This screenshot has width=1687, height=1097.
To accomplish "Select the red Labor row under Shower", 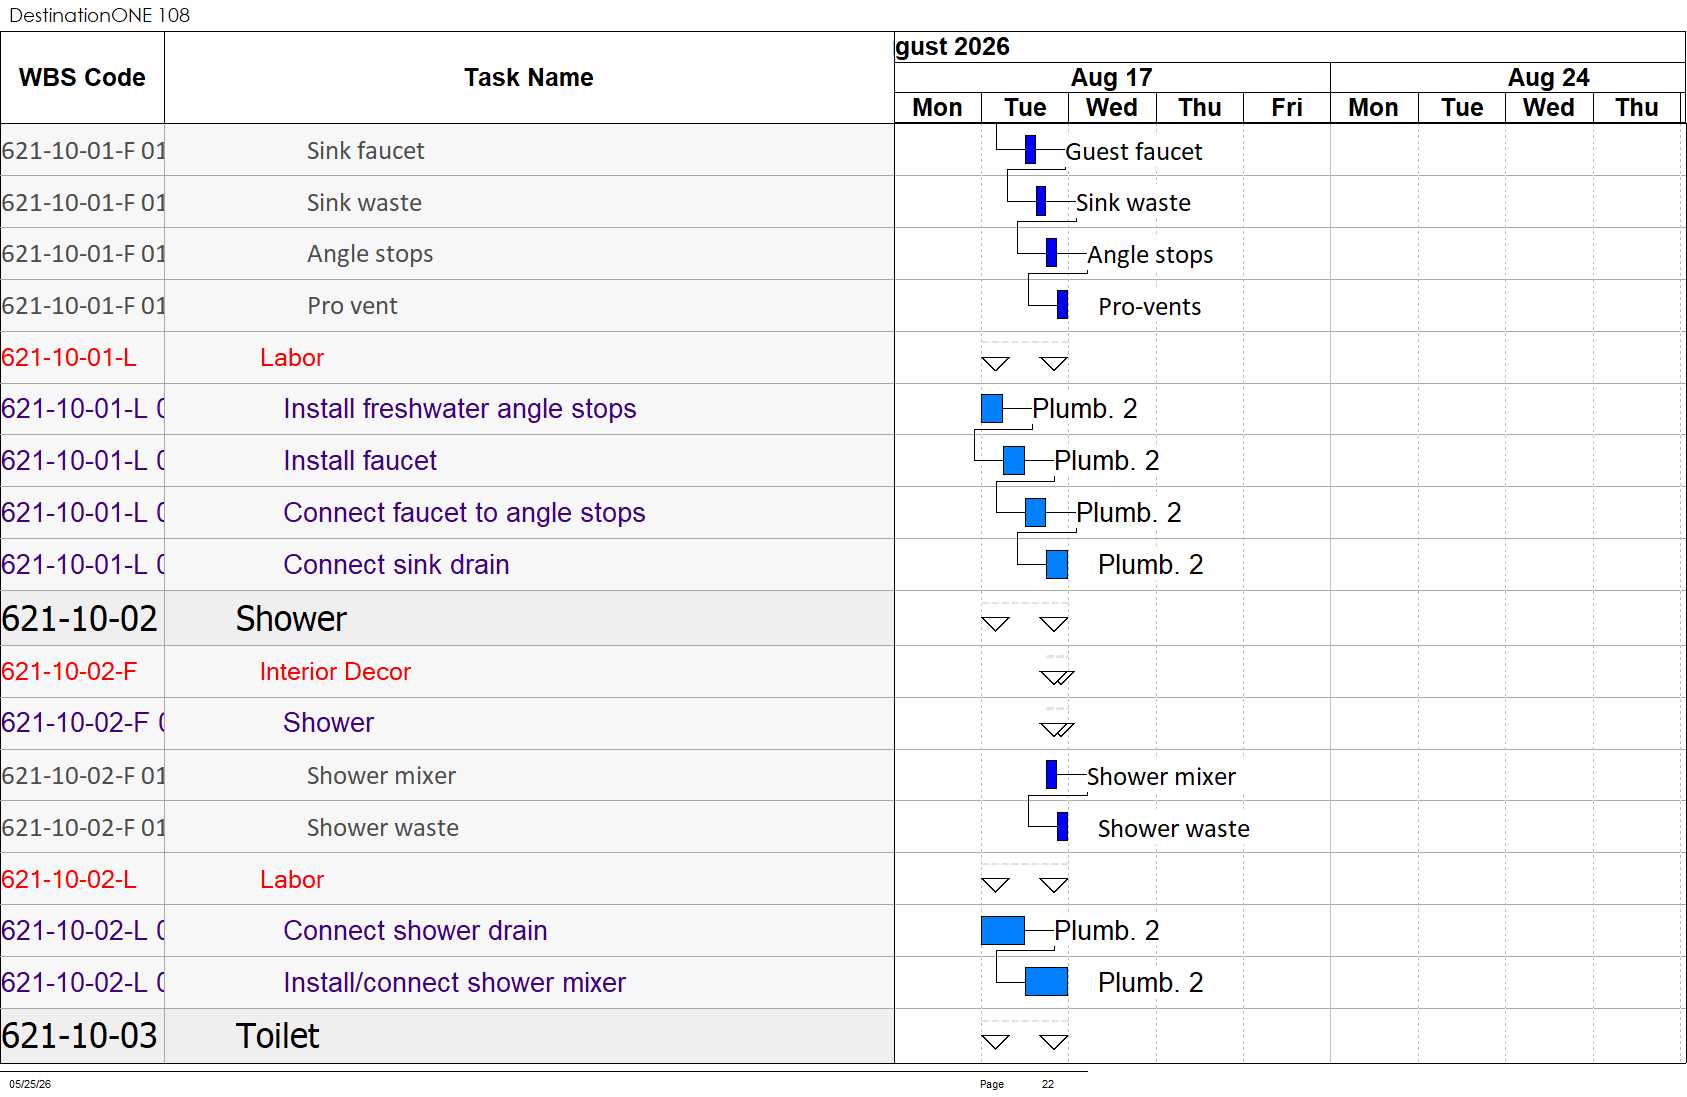I will (447, 879).
